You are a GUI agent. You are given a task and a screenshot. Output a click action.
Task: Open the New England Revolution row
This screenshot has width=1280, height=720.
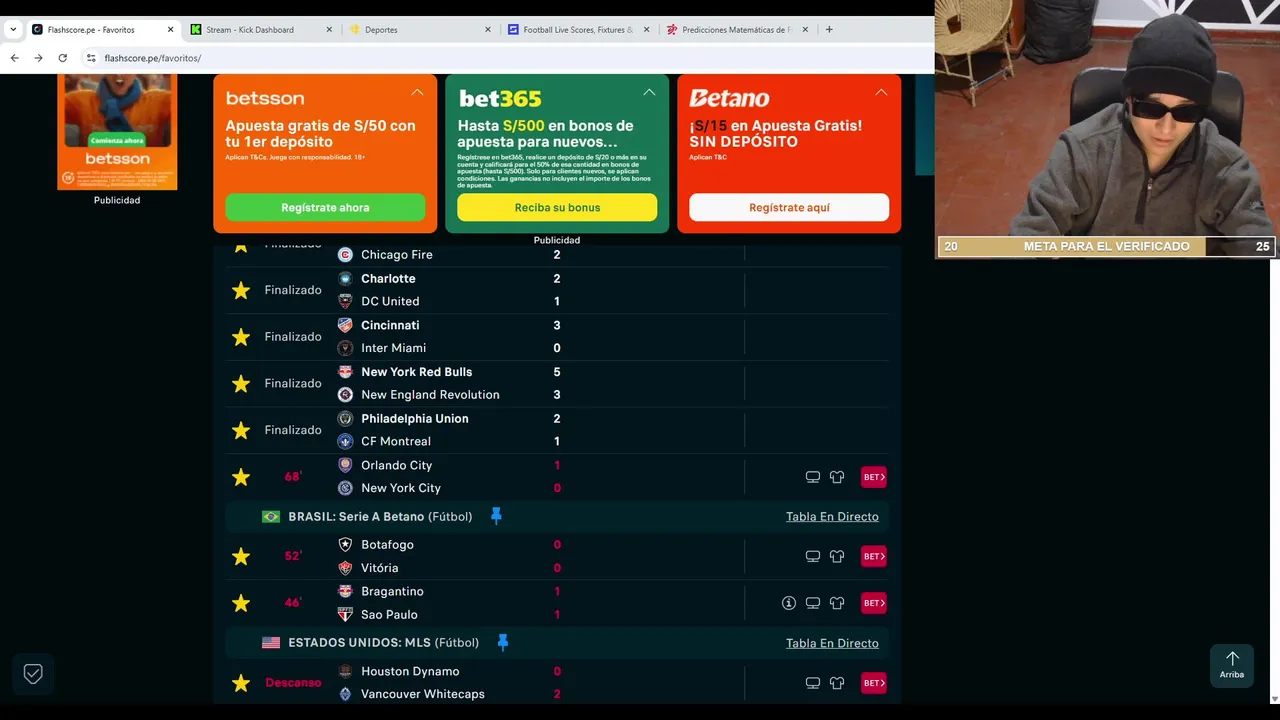click(x=430, y=395)
